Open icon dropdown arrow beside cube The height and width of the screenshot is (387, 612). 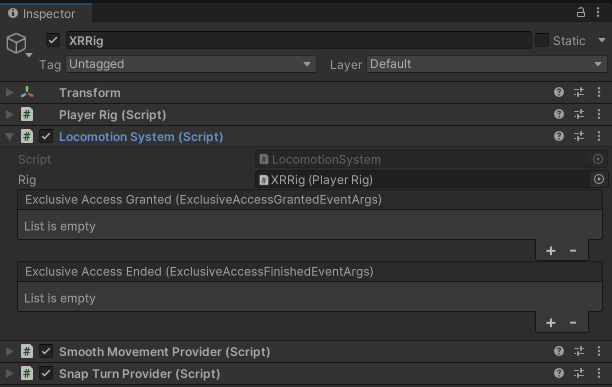[x=29, y=55]
